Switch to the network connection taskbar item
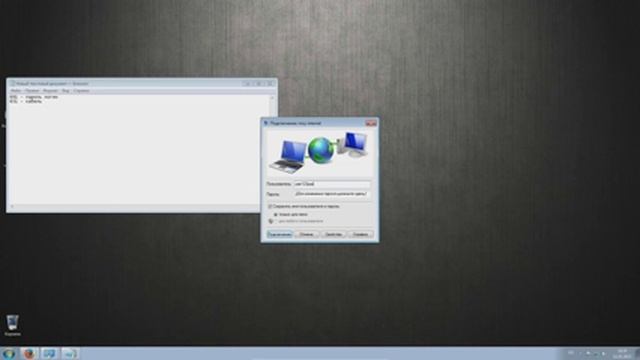The height and width of the screenshot is (360, 640). 49,353
